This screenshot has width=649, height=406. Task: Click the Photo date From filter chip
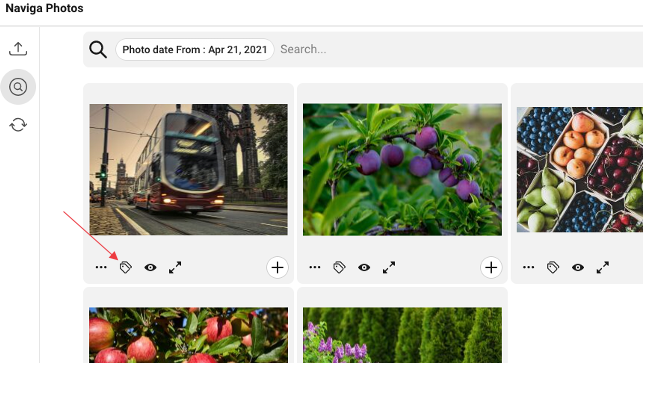click(194, 50)
